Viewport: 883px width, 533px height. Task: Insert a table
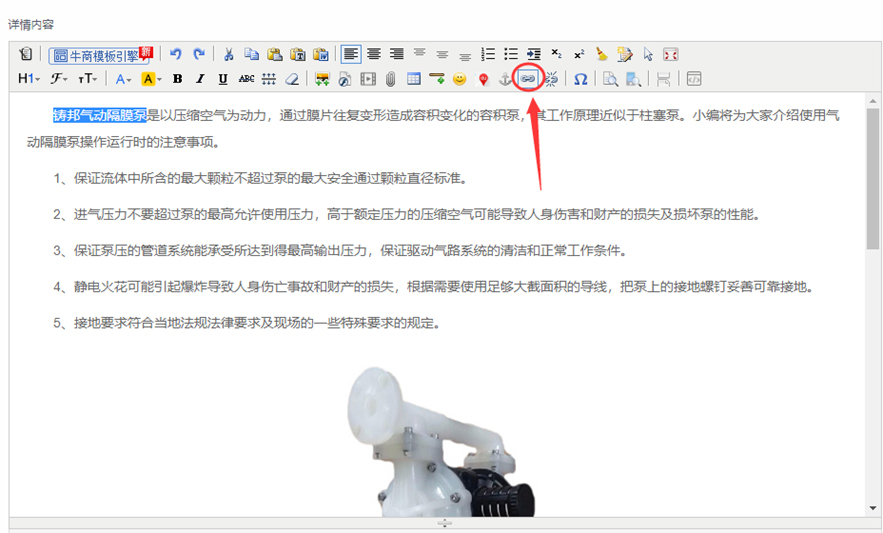click(414, 79)
